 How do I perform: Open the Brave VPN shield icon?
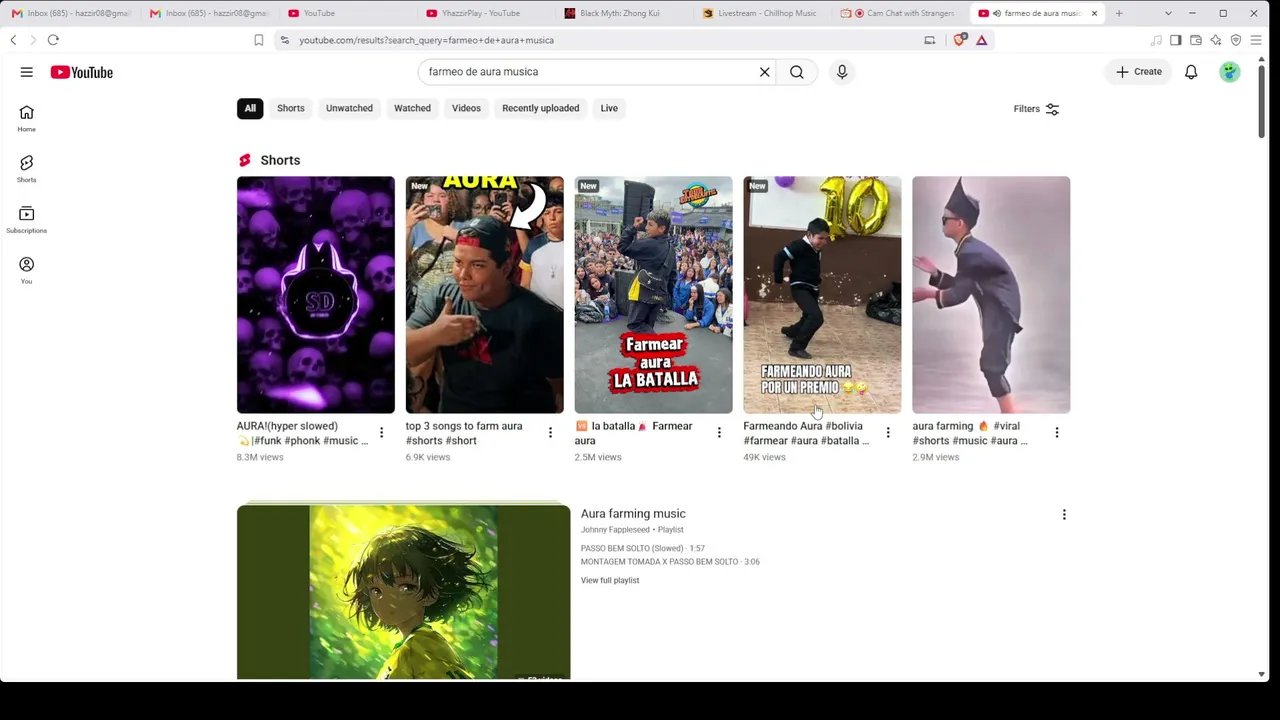point(1236,40)
